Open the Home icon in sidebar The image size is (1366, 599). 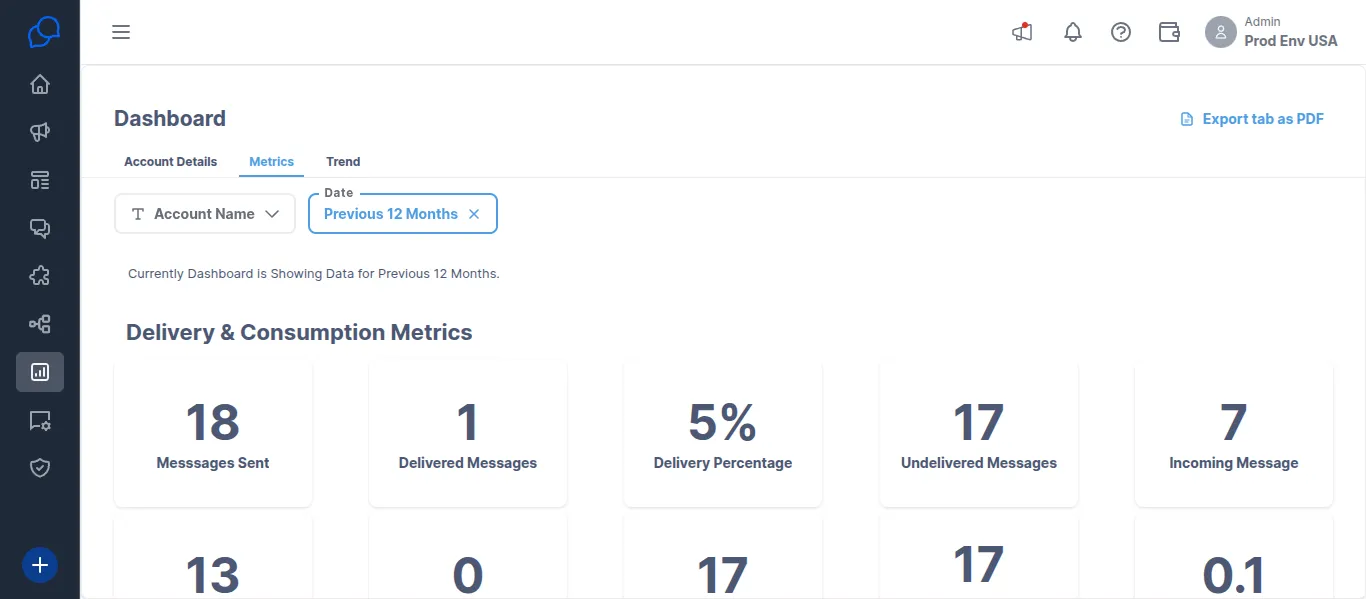40,84
